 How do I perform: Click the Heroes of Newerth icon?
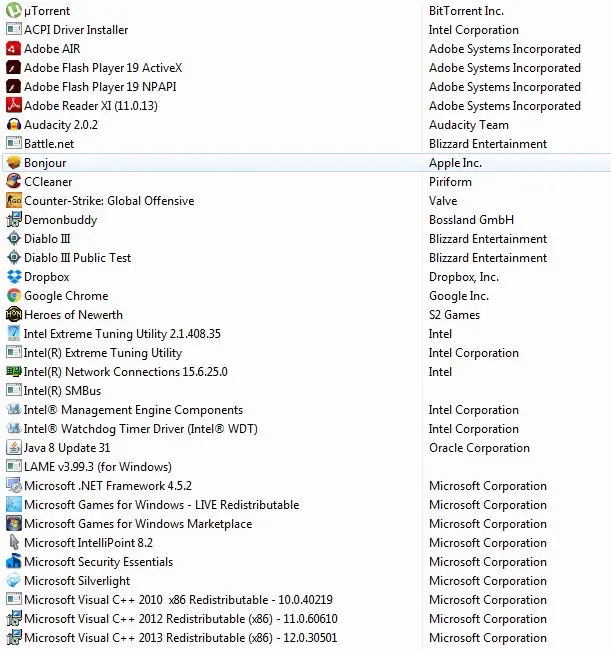(14, 315)
